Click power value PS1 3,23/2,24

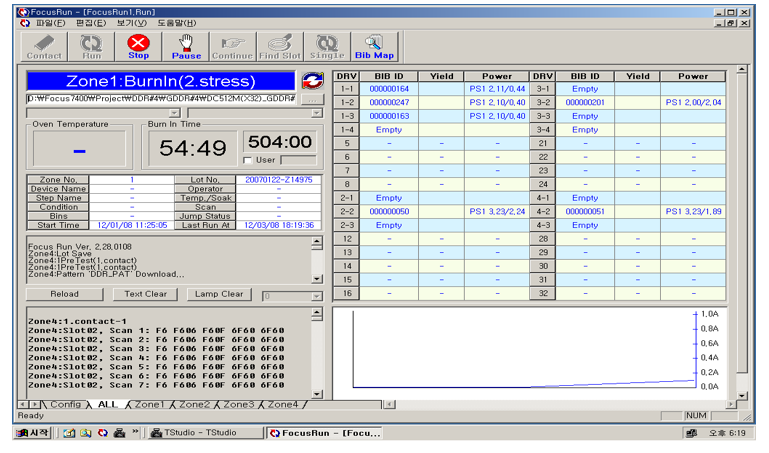pos(497,212)
